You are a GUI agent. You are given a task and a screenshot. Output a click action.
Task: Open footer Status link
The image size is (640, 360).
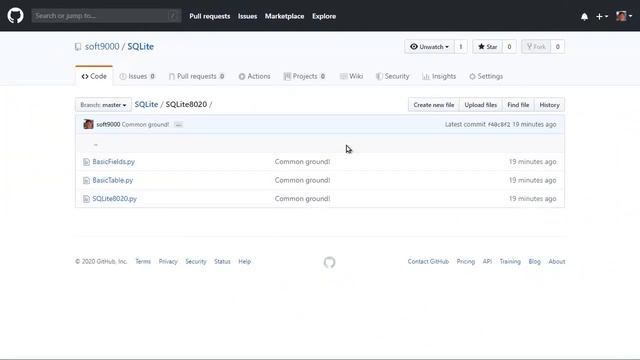222,262
